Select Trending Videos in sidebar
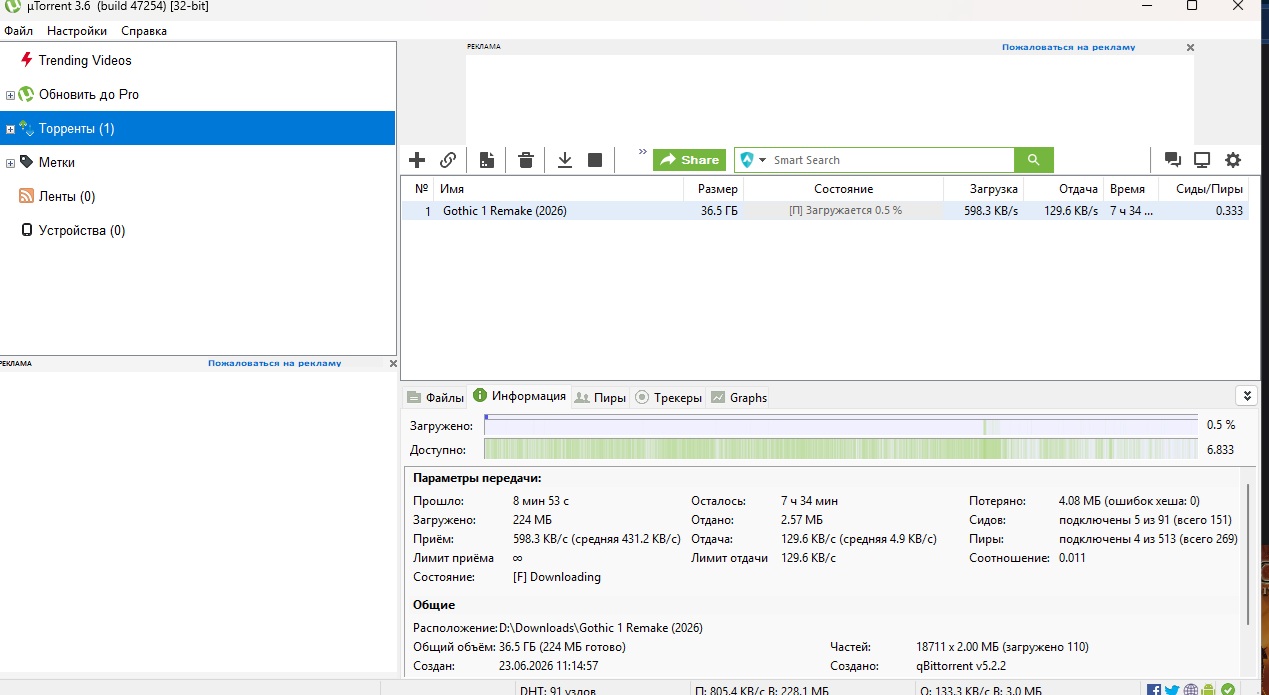1269x695 pixels. 85,60
